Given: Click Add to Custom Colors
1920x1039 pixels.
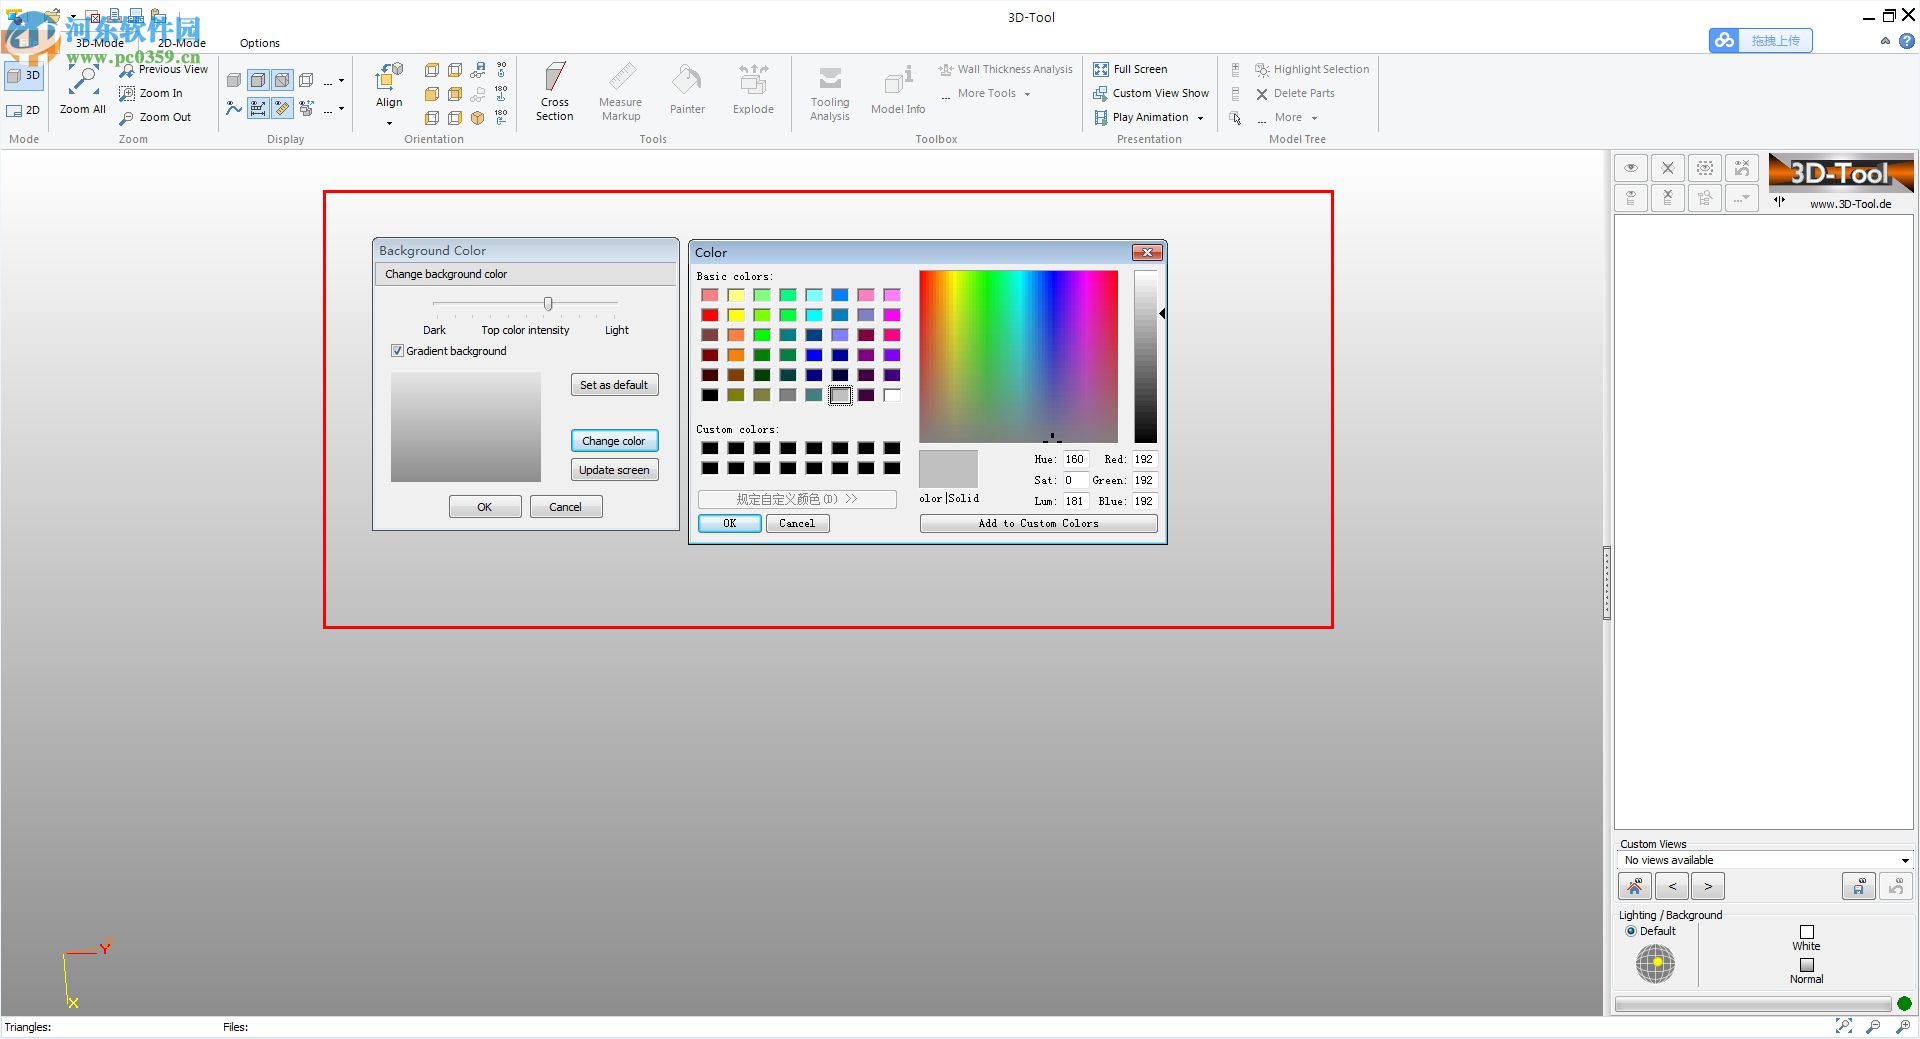Looking at the screenshot, I should [x=1037, y=523].
